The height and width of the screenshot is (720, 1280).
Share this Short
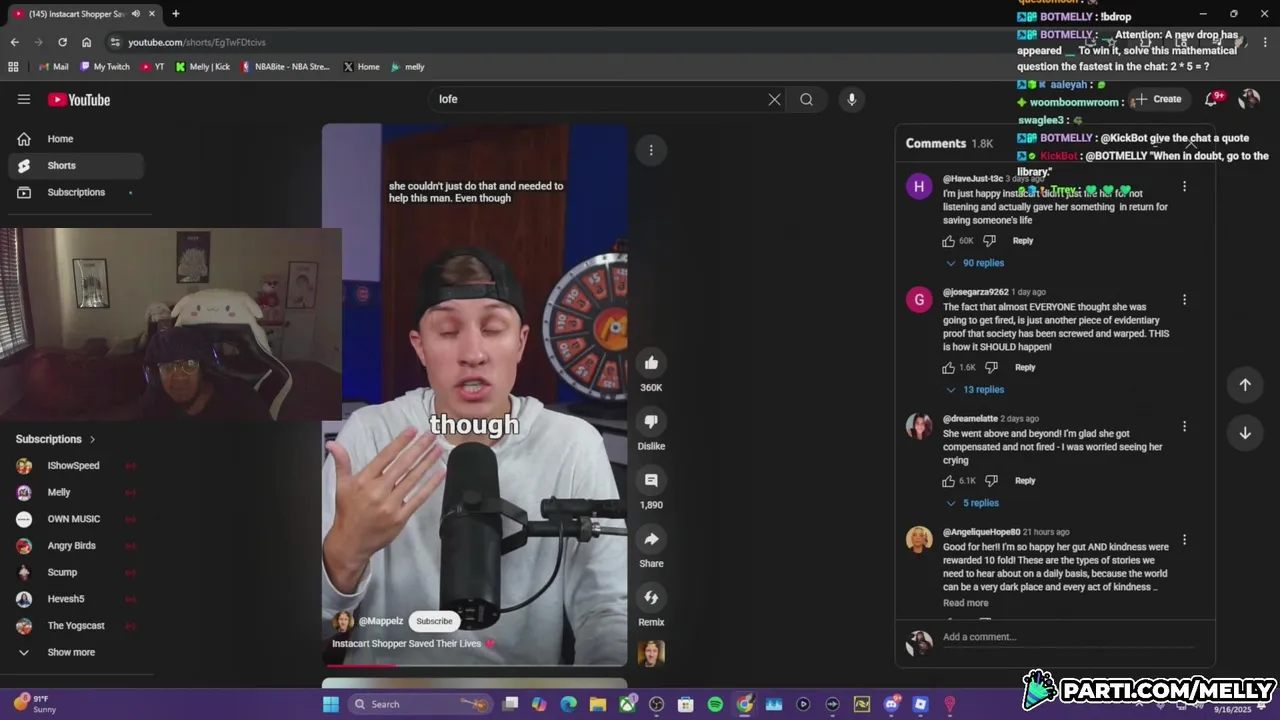coord(651,540)
